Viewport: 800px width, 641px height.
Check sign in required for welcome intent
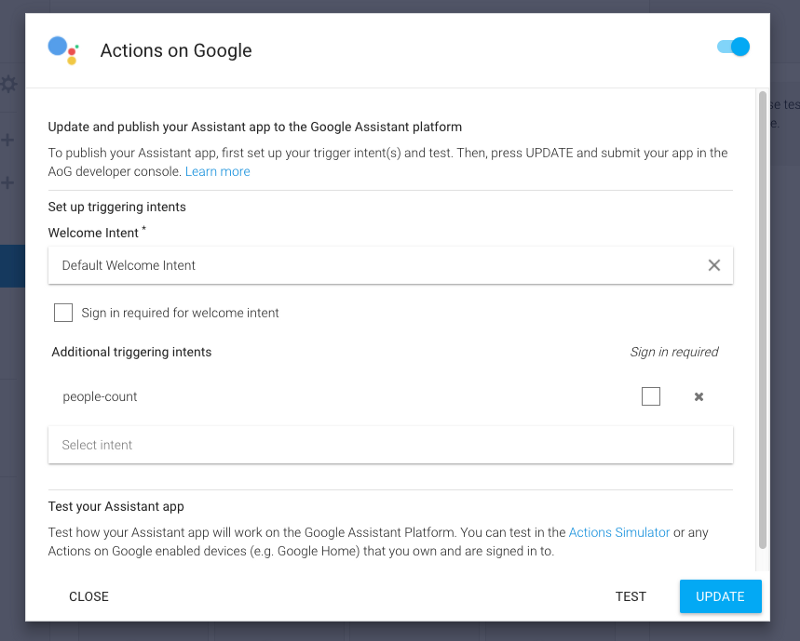tap(64, 313)
